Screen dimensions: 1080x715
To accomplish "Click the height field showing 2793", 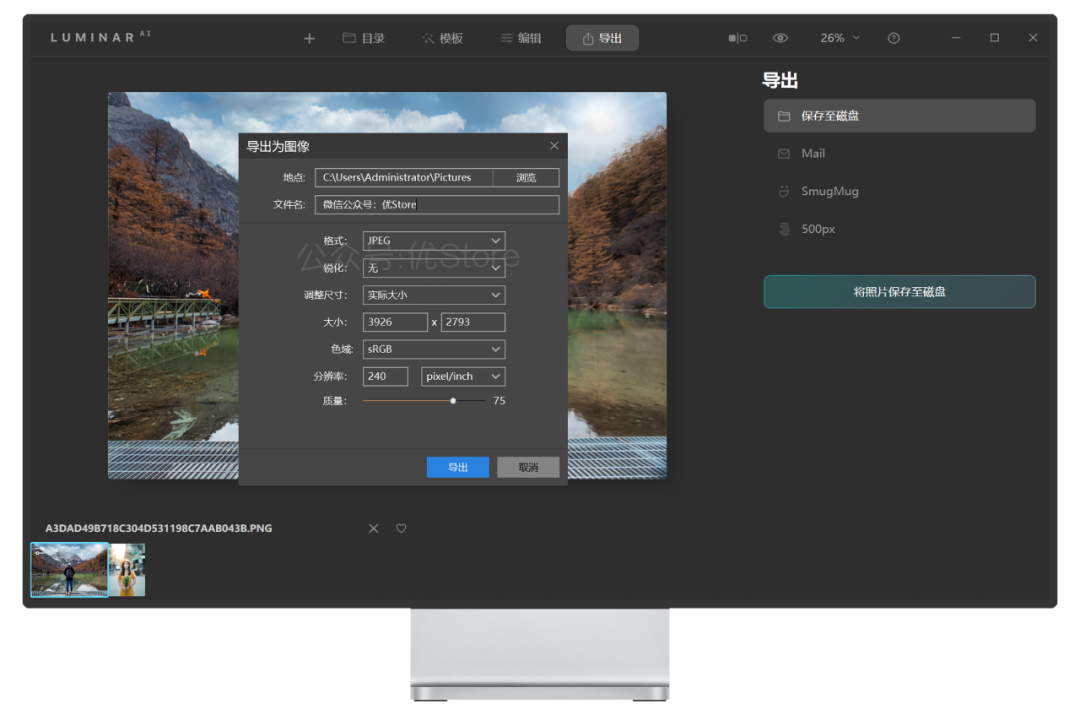I will coord(472,322).
